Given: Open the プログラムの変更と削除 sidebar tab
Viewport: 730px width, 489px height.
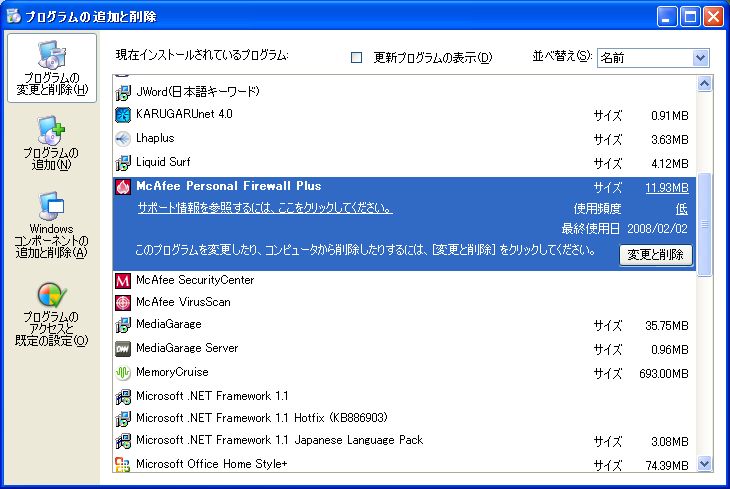Looking at the screenshot, I should [x=51, y=69].
